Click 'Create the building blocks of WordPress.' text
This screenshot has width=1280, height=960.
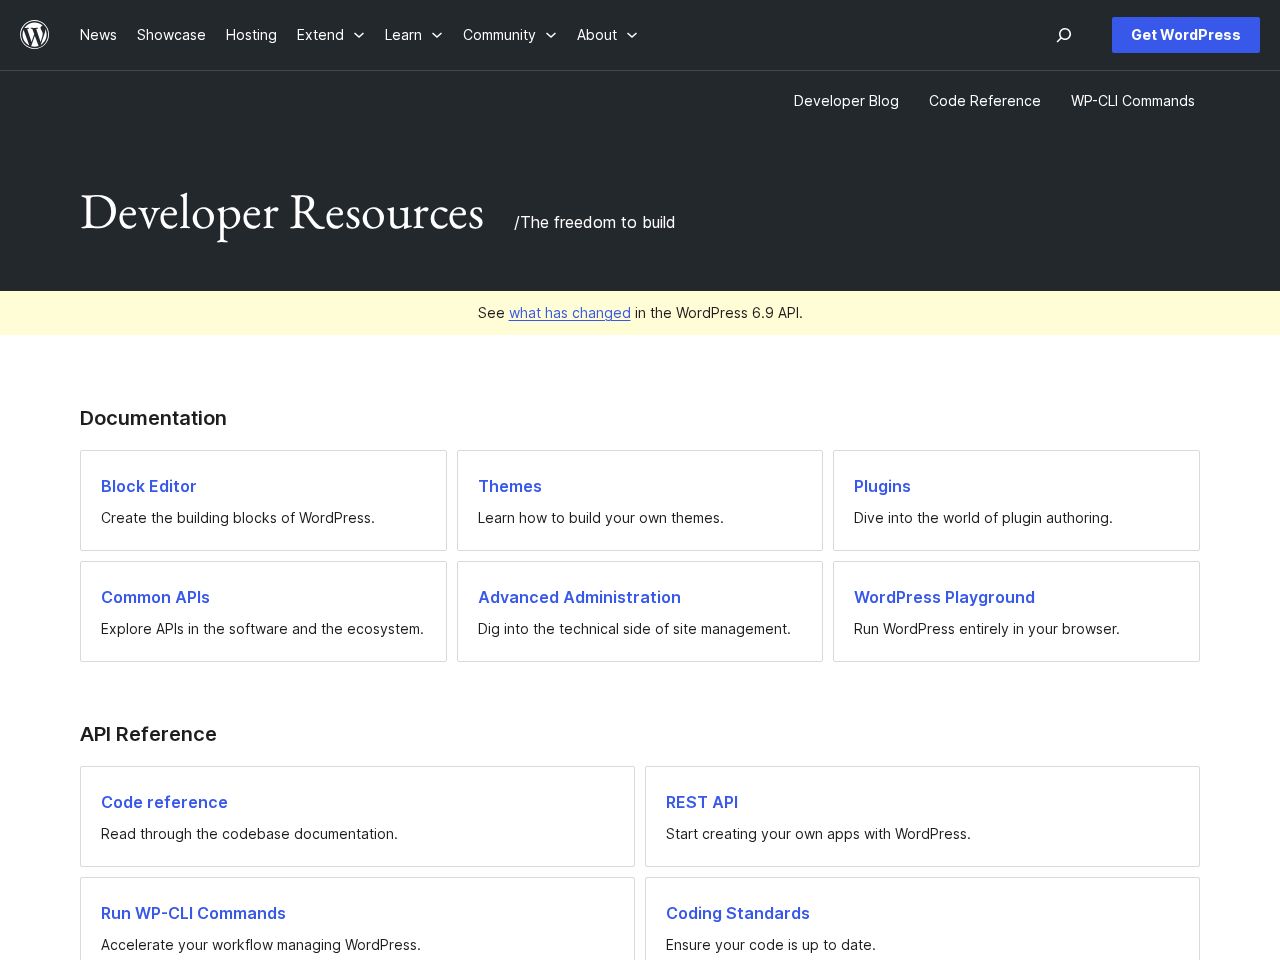click(x=238, y=518)
